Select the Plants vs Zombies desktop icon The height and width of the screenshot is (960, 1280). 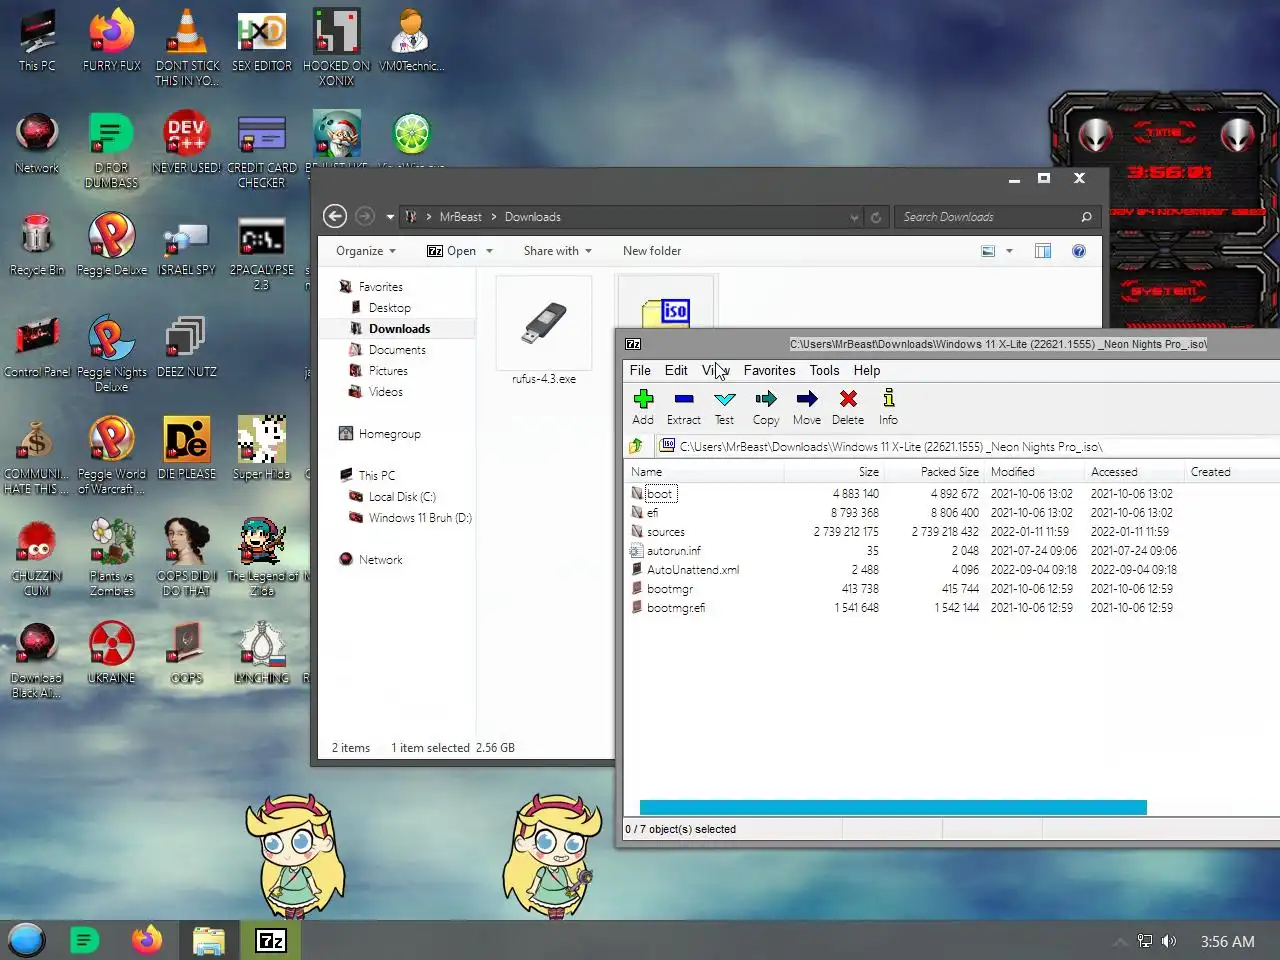point(112,558)
